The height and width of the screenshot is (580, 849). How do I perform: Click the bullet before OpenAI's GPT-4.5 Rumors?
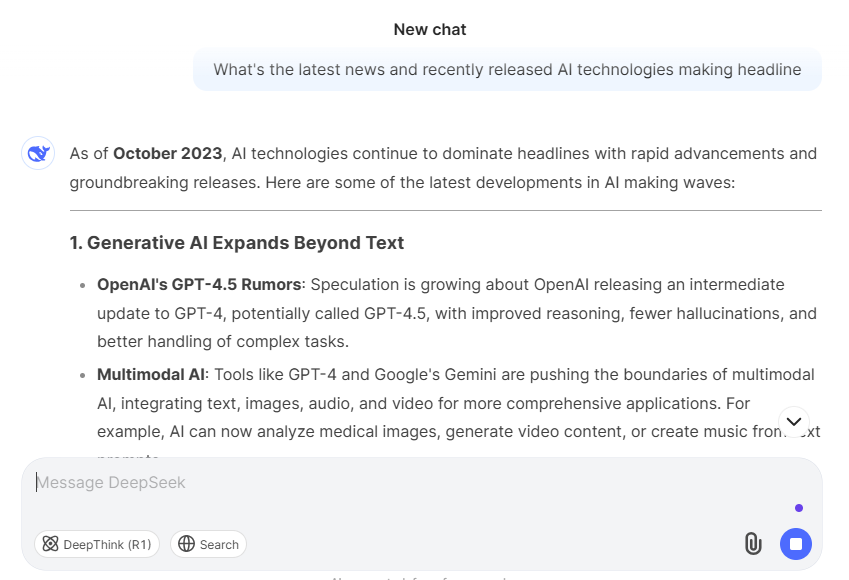82,286
